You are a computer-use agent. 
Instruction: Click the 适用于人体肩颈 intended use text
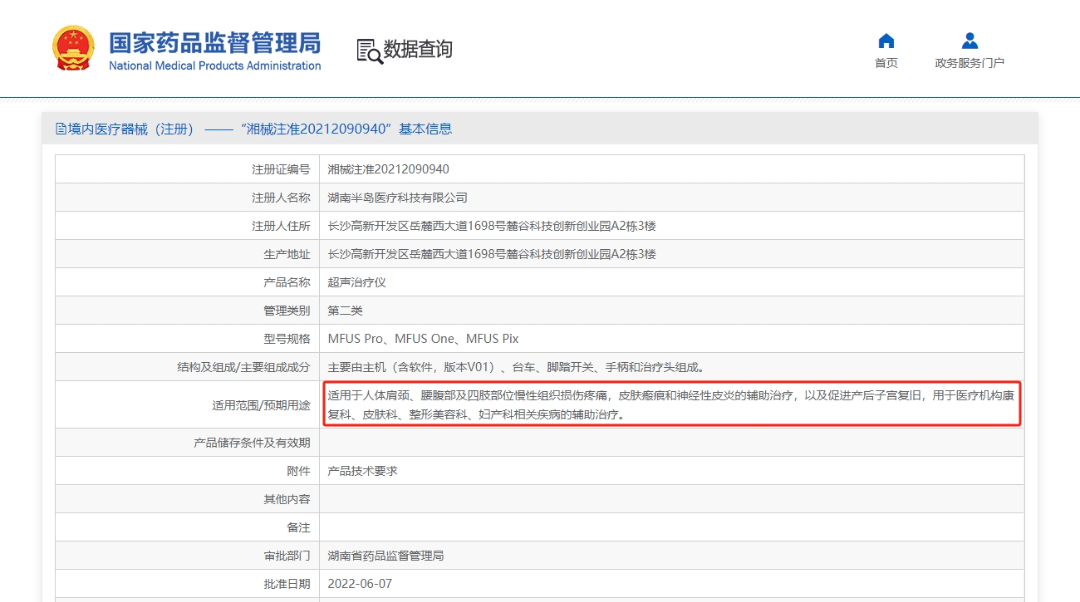(671, 405)
